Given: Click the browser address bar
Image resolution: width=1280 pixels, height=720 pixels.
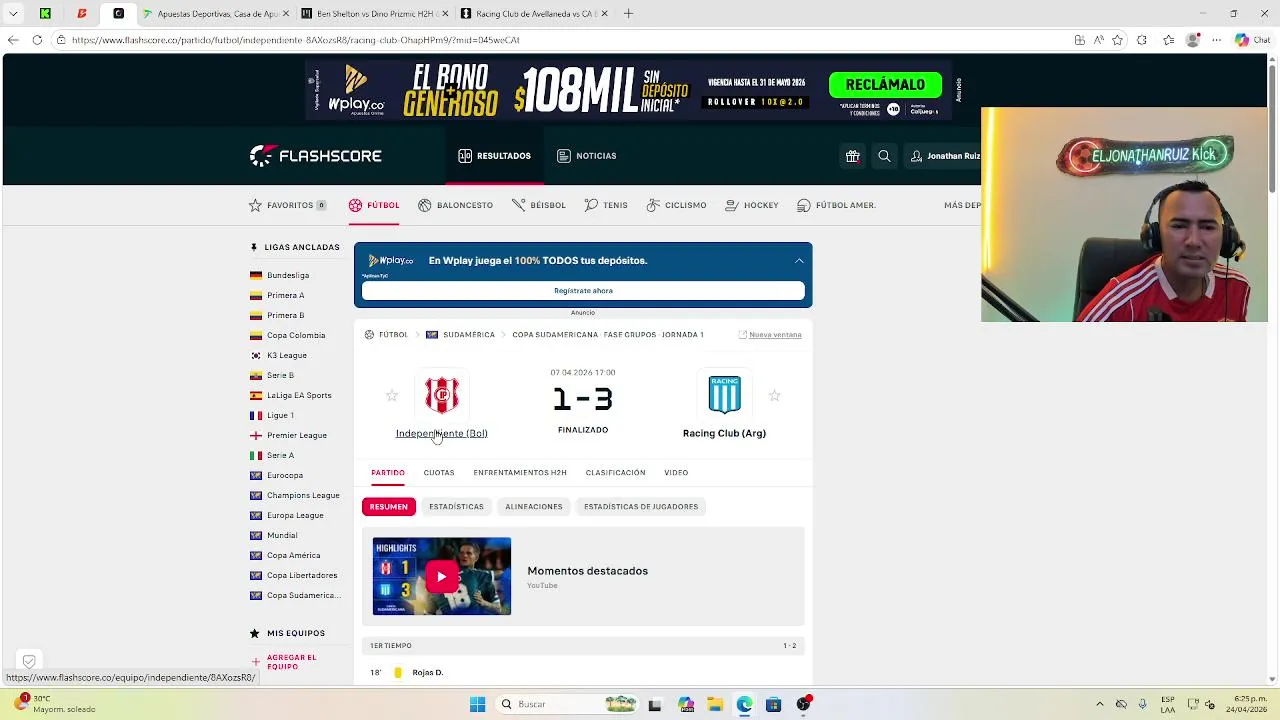Looking at the screenshot, I should [560, 40].
